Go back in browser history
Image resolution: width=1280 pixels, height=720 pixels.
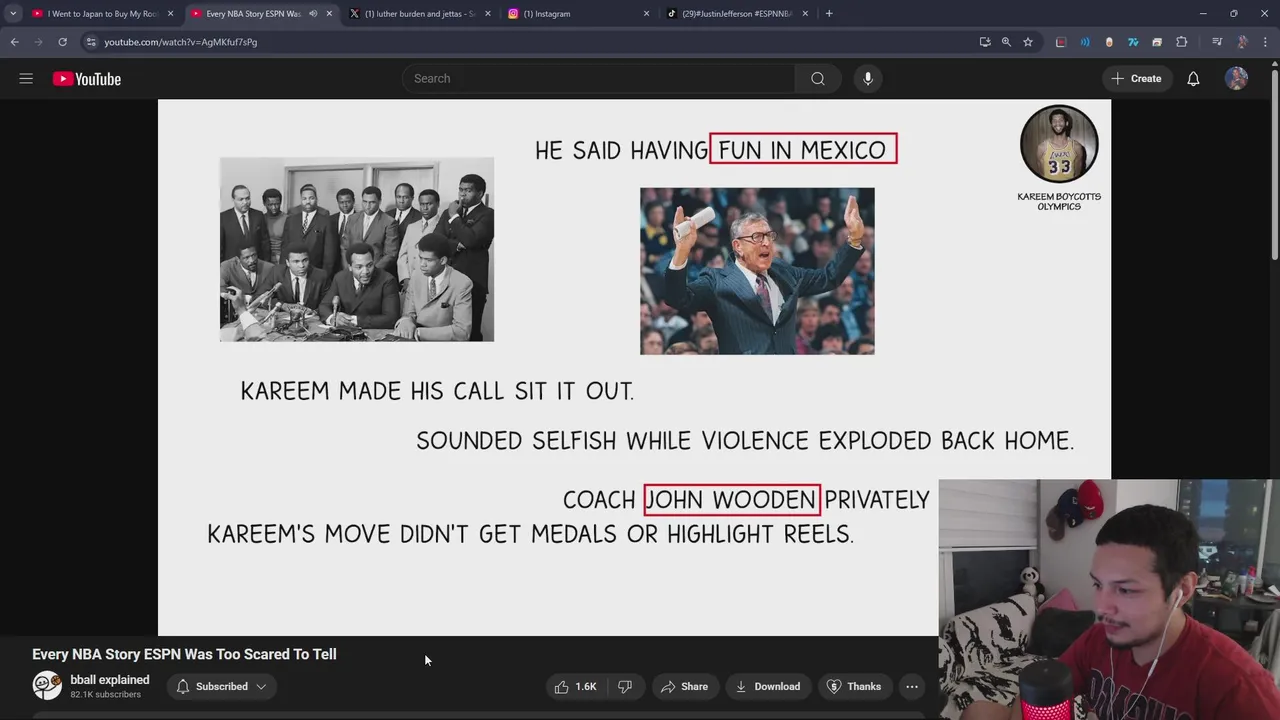click(14, 42)
